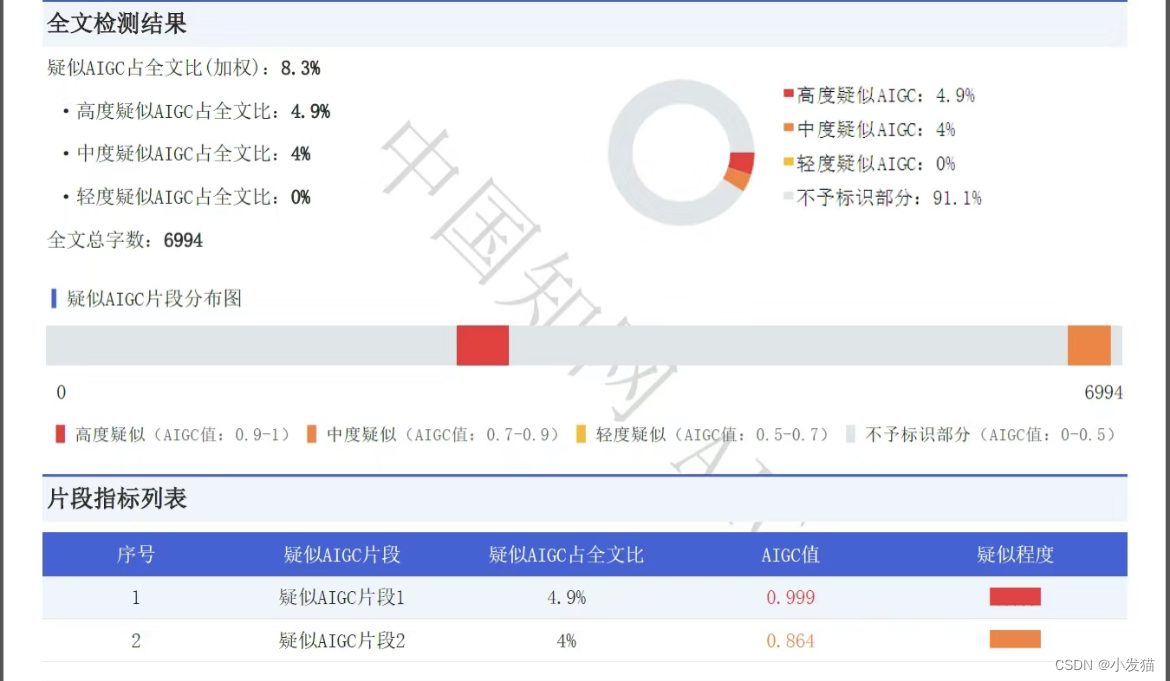
Task: Click the yellow 轻度疑似 legend color square
Action: point(581,434)
